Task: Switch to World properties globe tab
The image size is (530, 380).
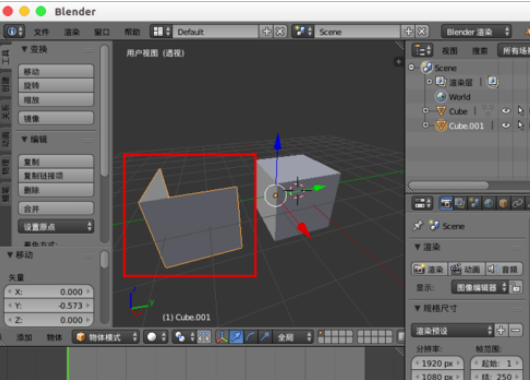Action: 488,203
